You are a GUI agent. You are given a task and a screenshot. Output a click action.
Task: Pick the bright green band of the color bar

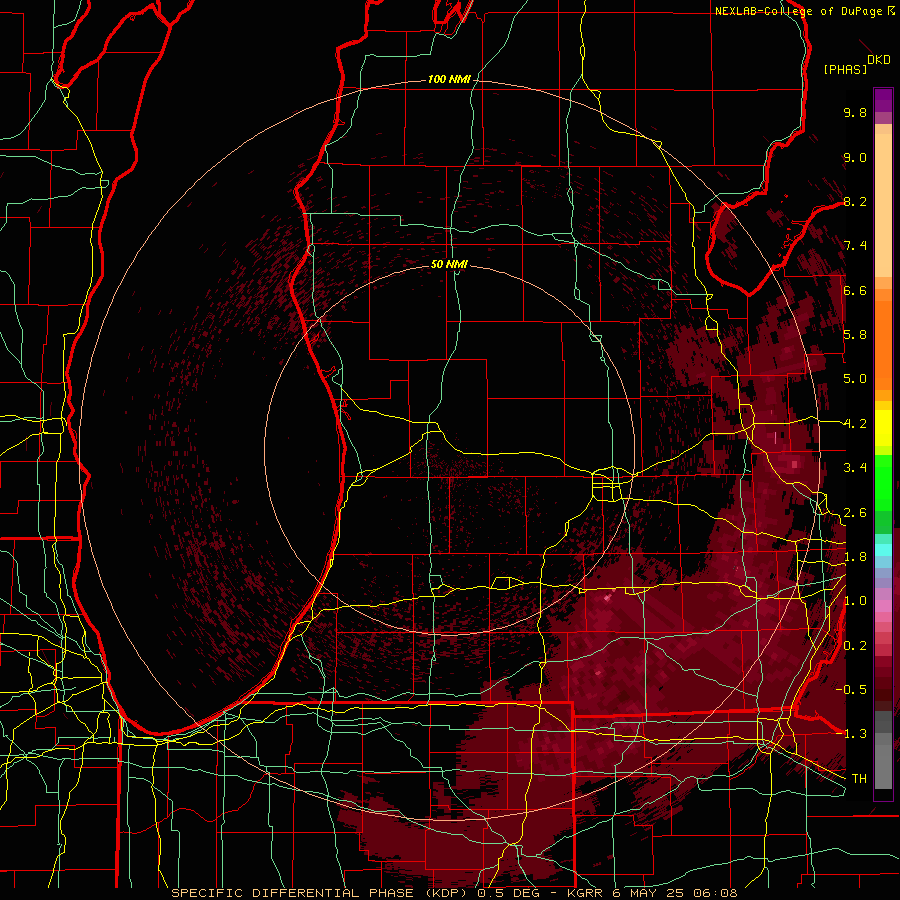click(x=883, y=483)
